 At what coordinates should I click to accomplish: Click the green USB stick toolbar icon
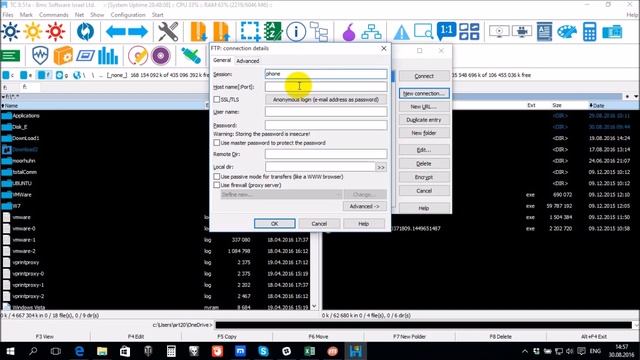(x=191, y=56)
